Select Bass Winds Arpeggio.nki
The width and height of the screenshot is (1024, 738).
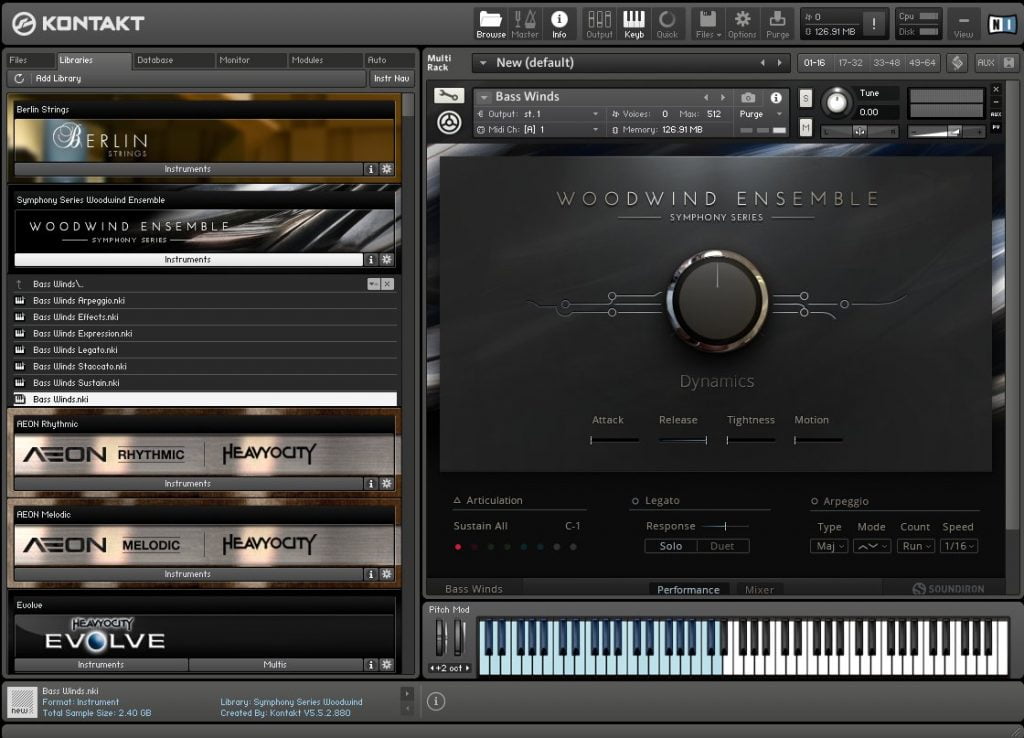click(204, 300)
